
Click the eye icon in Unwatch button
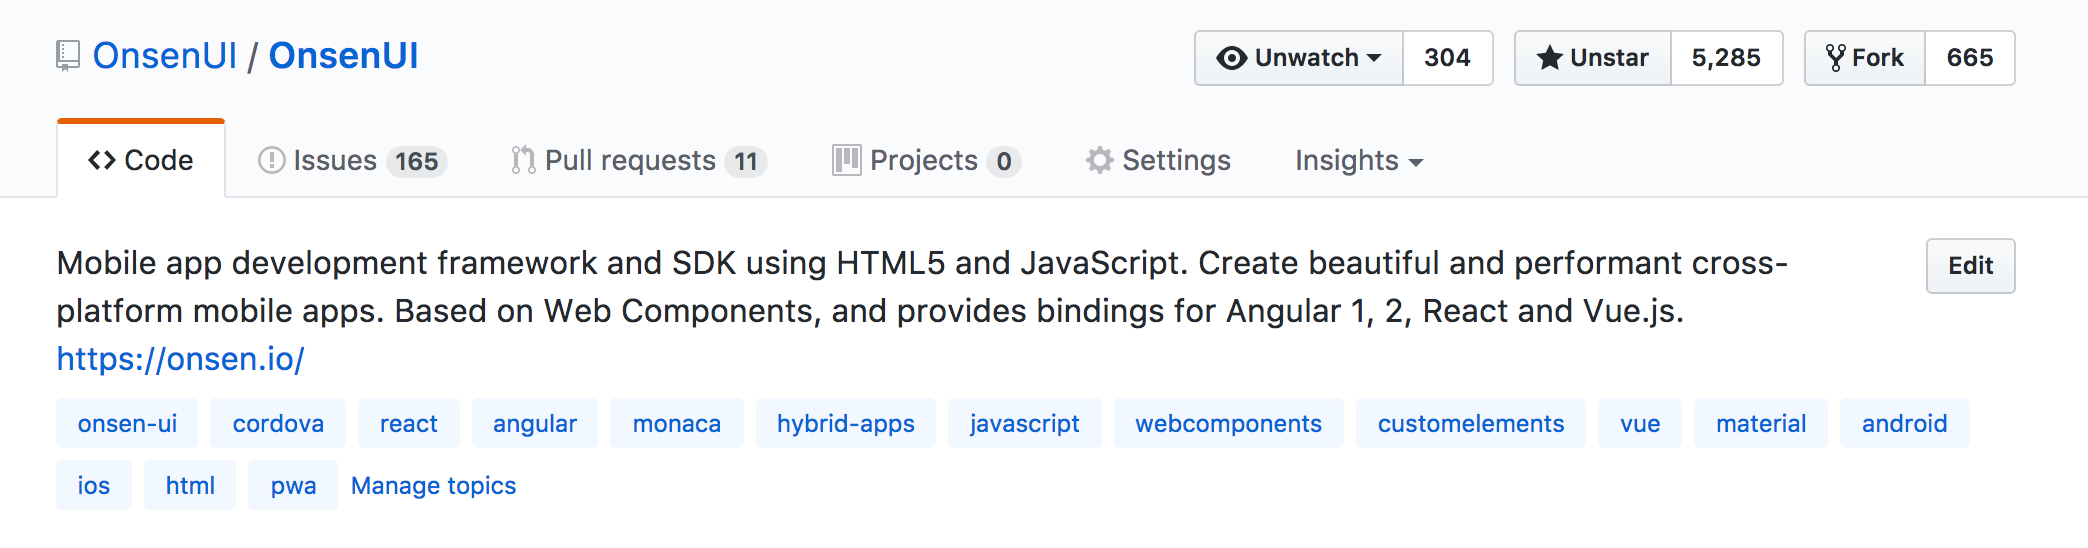click(x=1231, y=58)
